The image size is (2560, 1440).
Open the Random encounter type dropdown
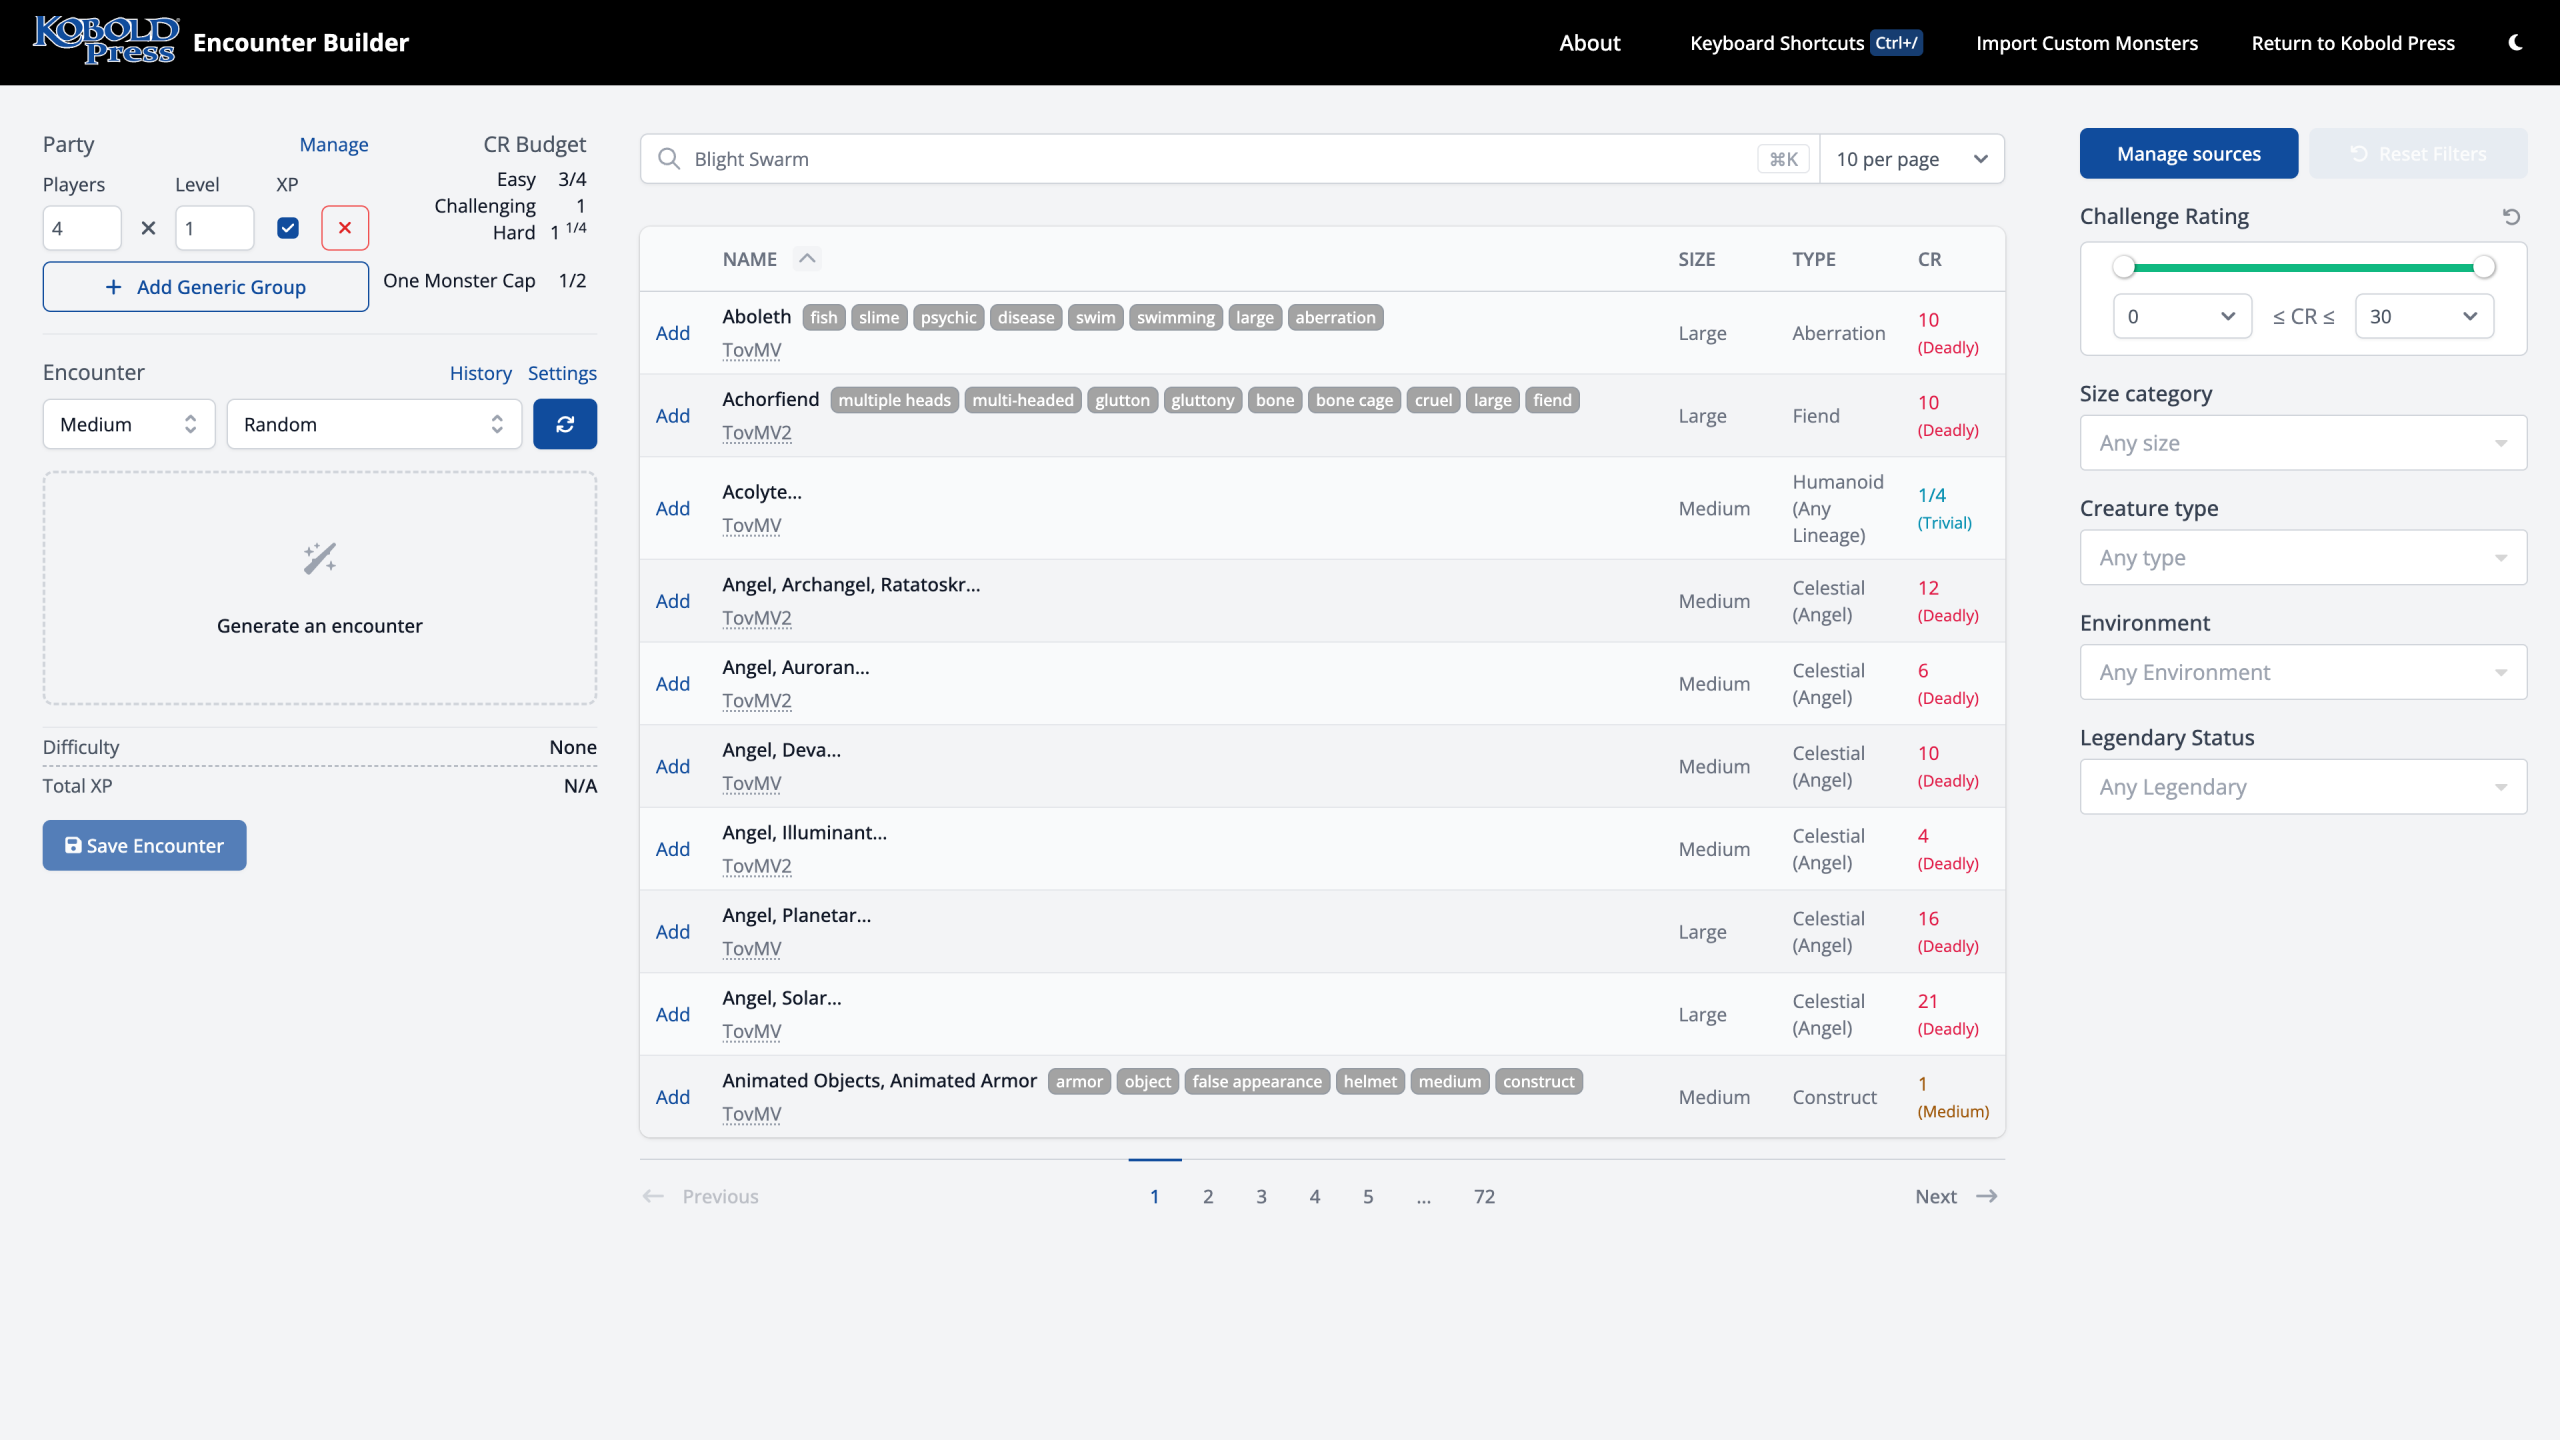point(374,424)
